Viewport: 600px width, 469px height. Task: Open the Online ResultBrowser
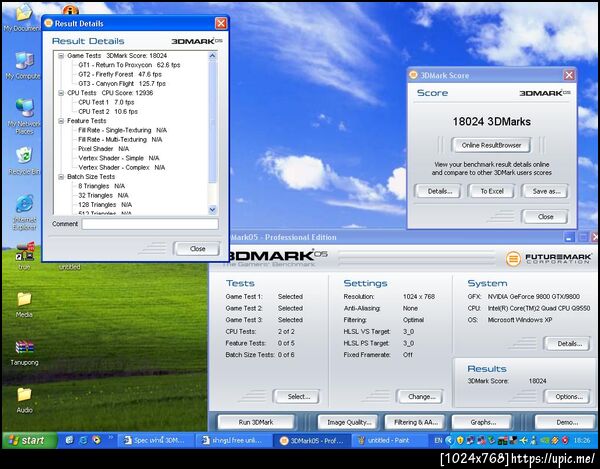coord(491,145)
